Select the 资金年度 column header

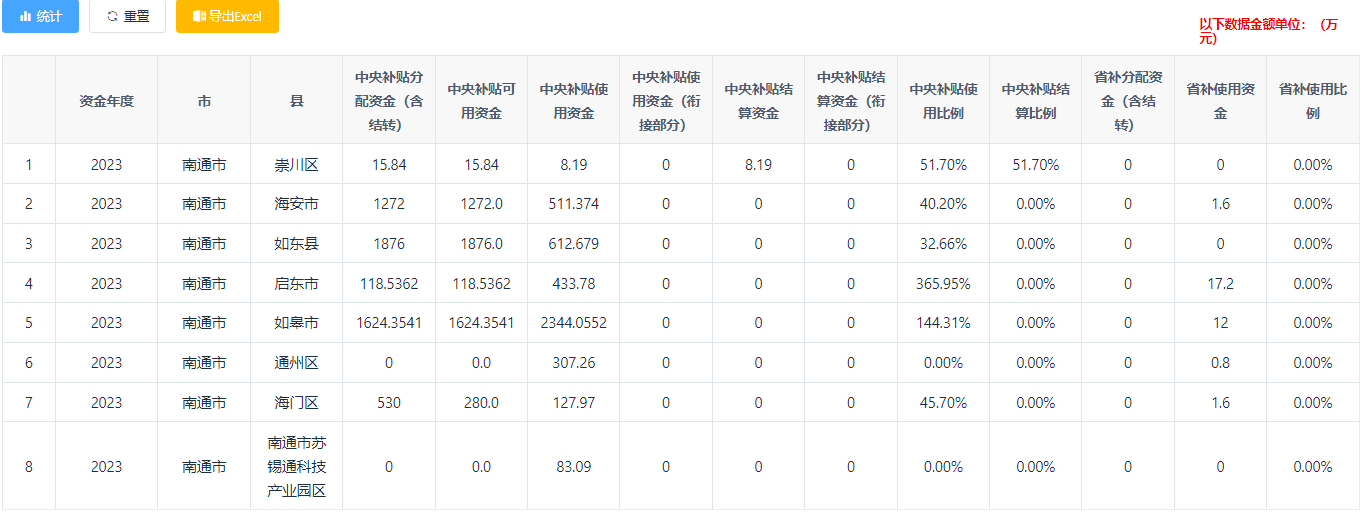point(106,101)
